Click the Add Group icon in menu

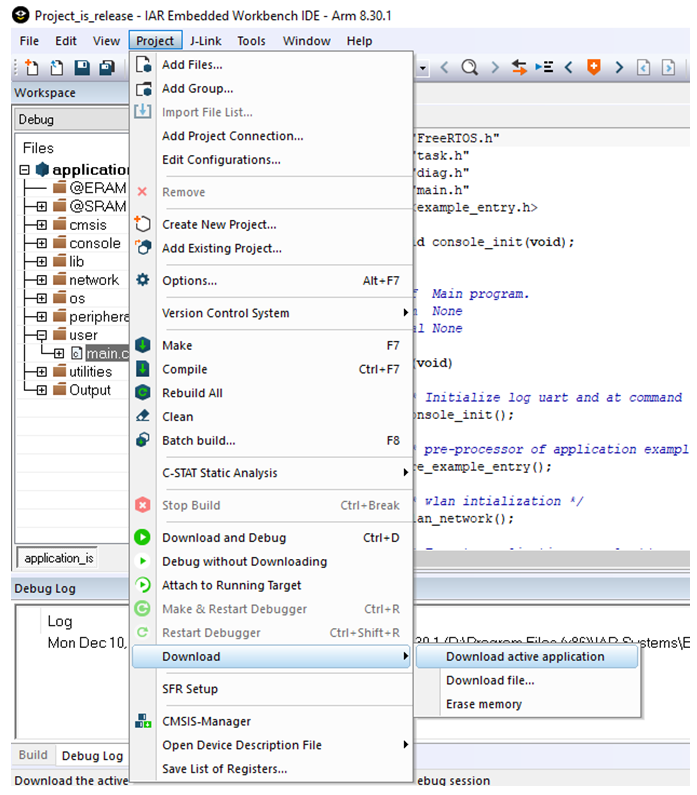pos(143,89)
